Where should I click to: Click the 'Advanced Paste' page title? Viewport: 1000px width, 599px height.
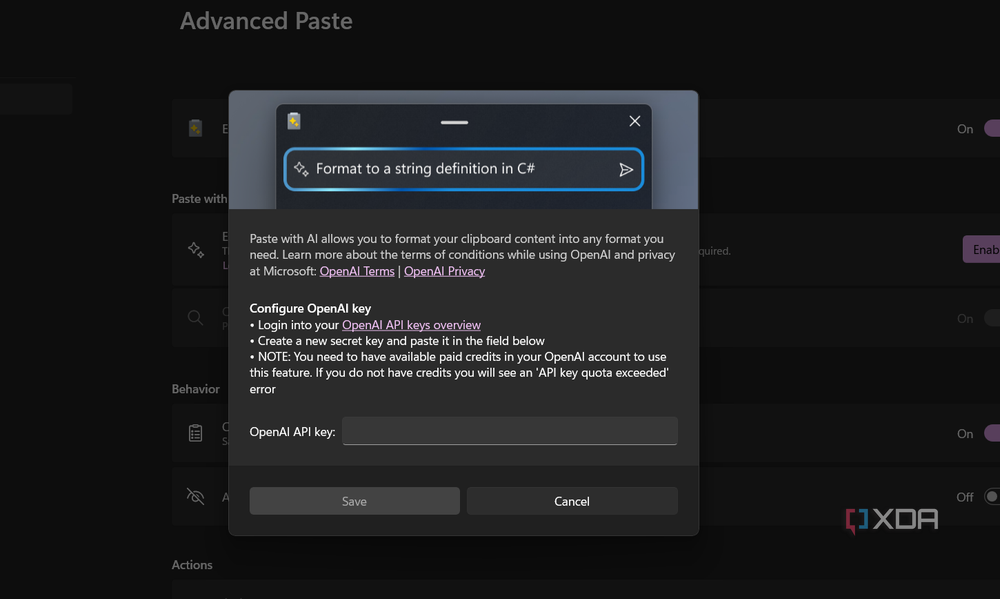point(266,21)
